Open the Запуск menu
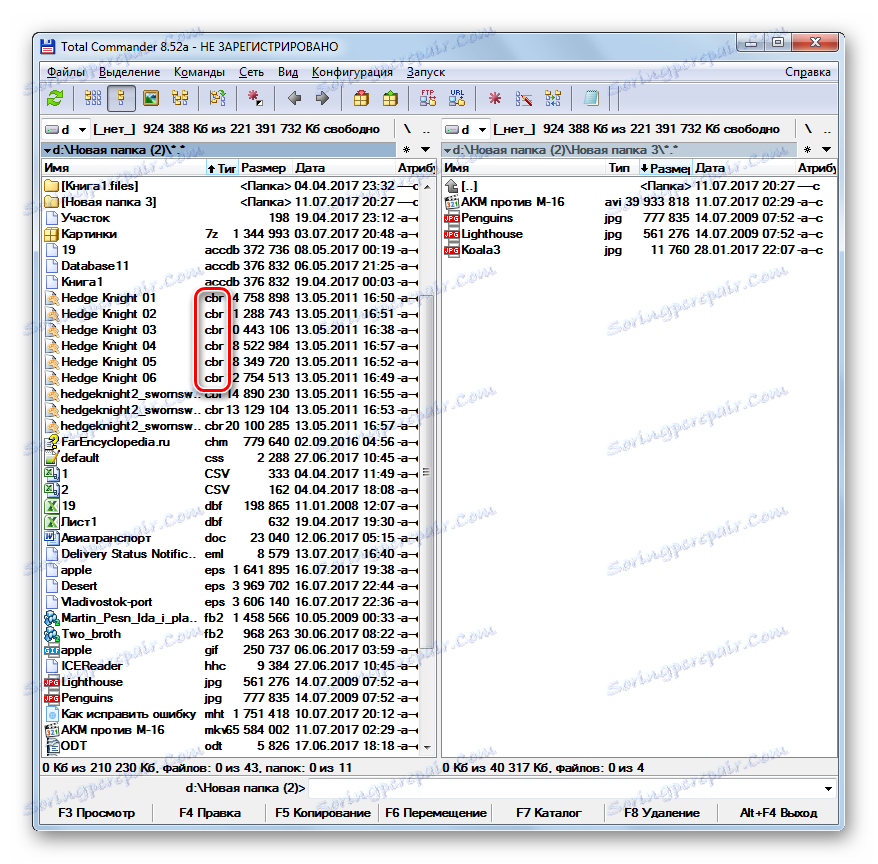Screen dimensions: 878x864 [x=426, y=72]
